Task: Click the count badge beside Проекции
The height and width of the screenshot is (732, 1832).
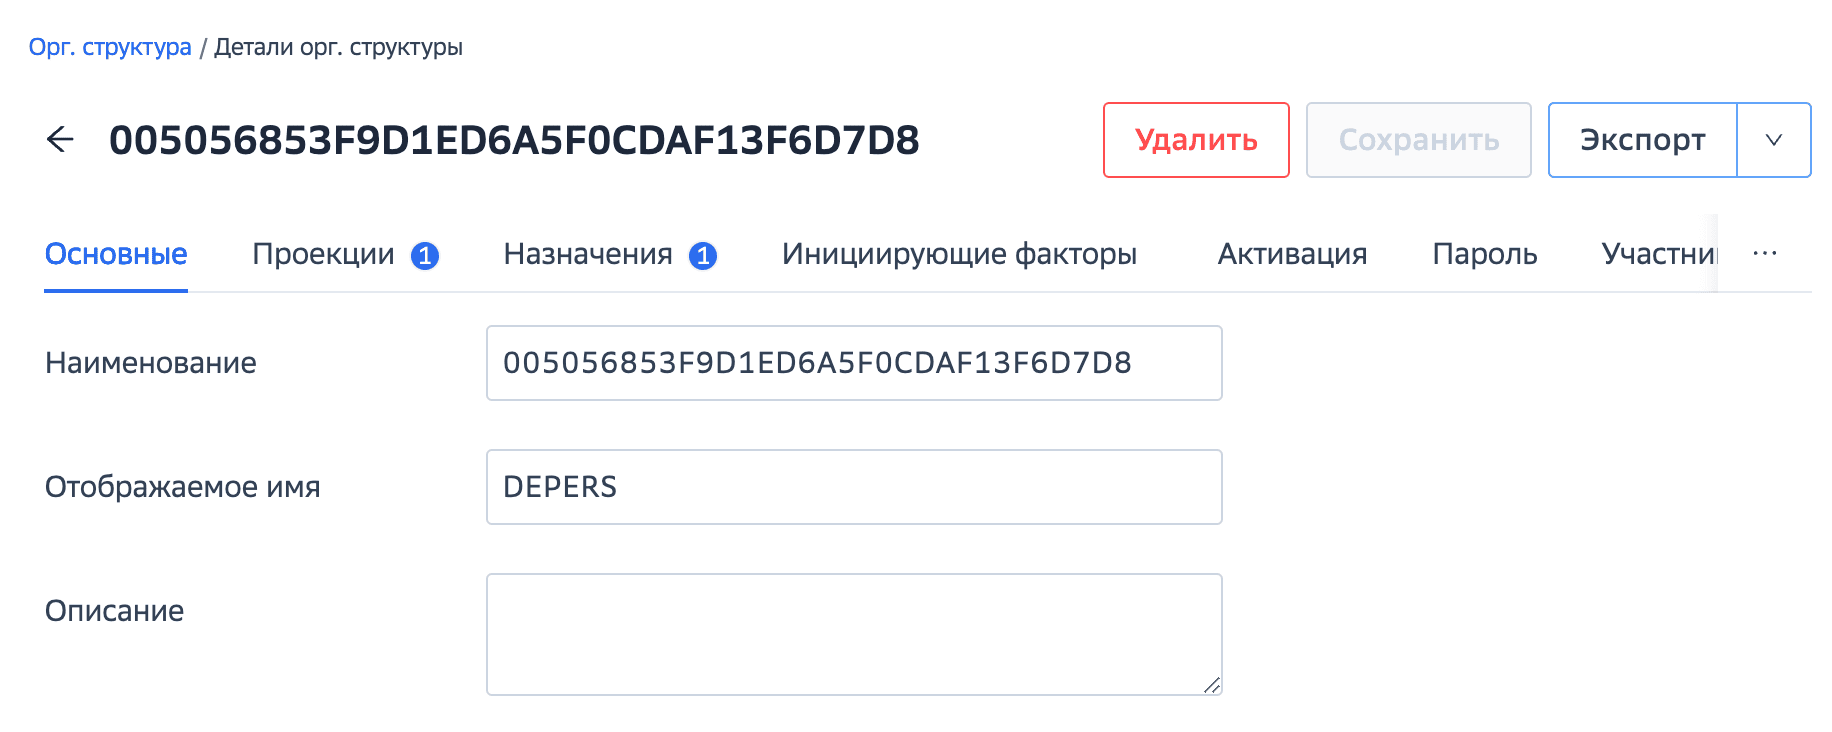Action: 425,256
